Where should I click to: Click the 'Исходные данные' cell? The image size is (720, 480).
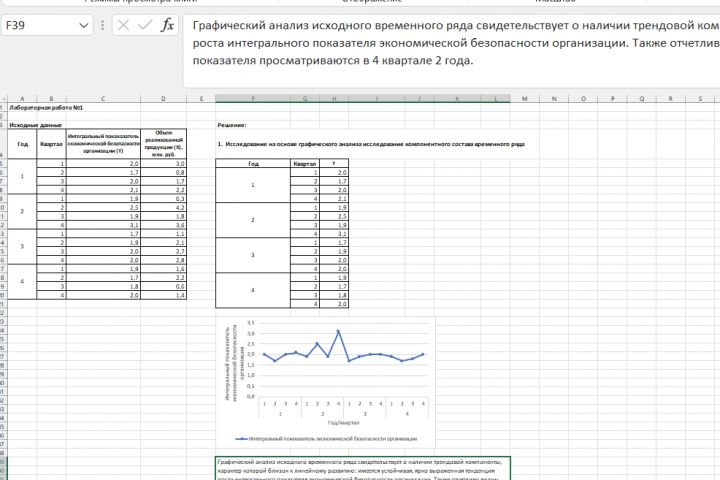click(35, 125)
